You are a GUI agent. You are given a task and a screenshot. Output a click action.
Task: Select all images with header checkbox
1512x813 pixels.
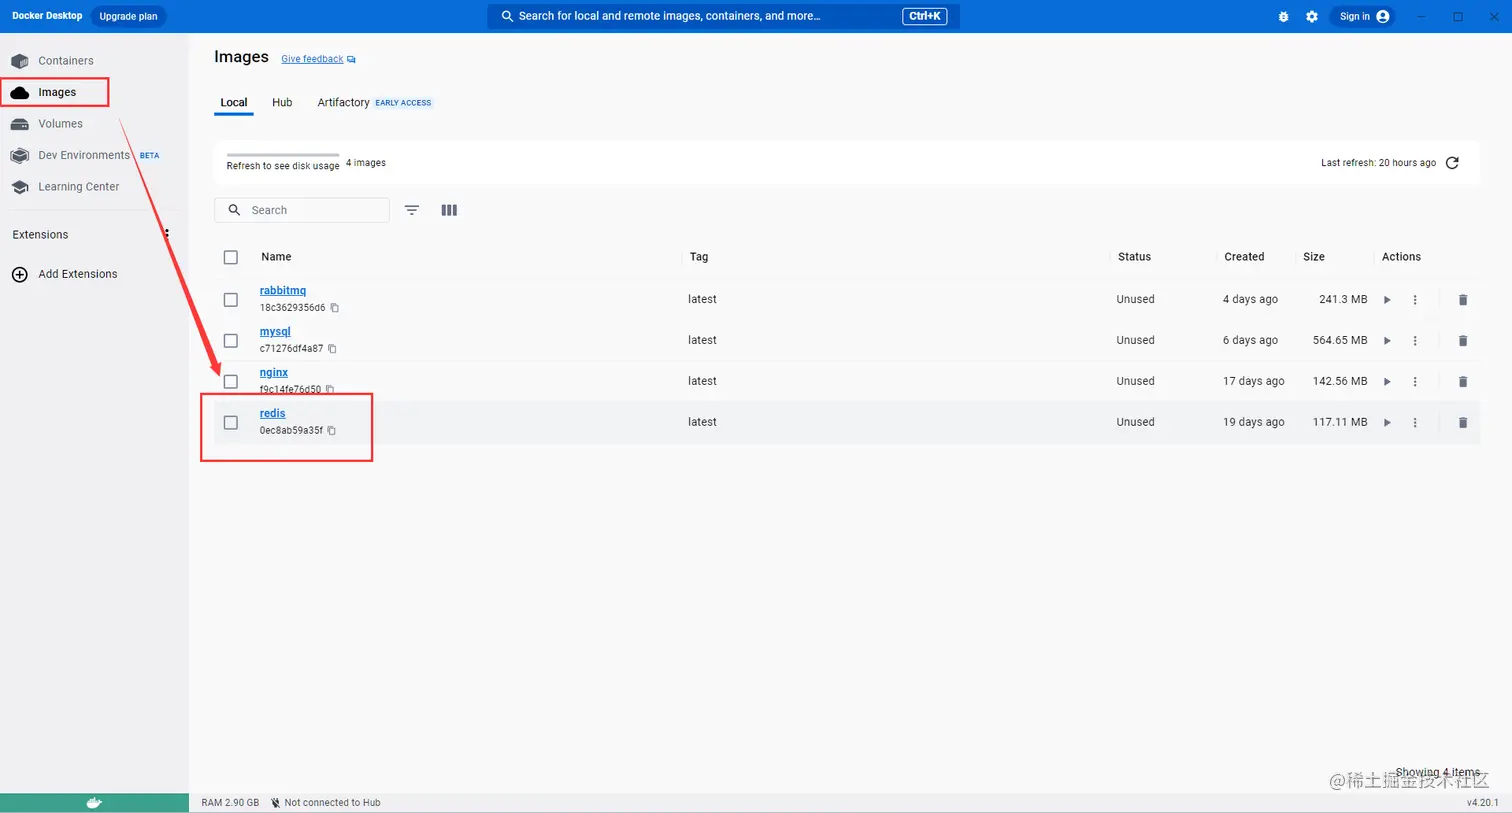pos(231,257)
